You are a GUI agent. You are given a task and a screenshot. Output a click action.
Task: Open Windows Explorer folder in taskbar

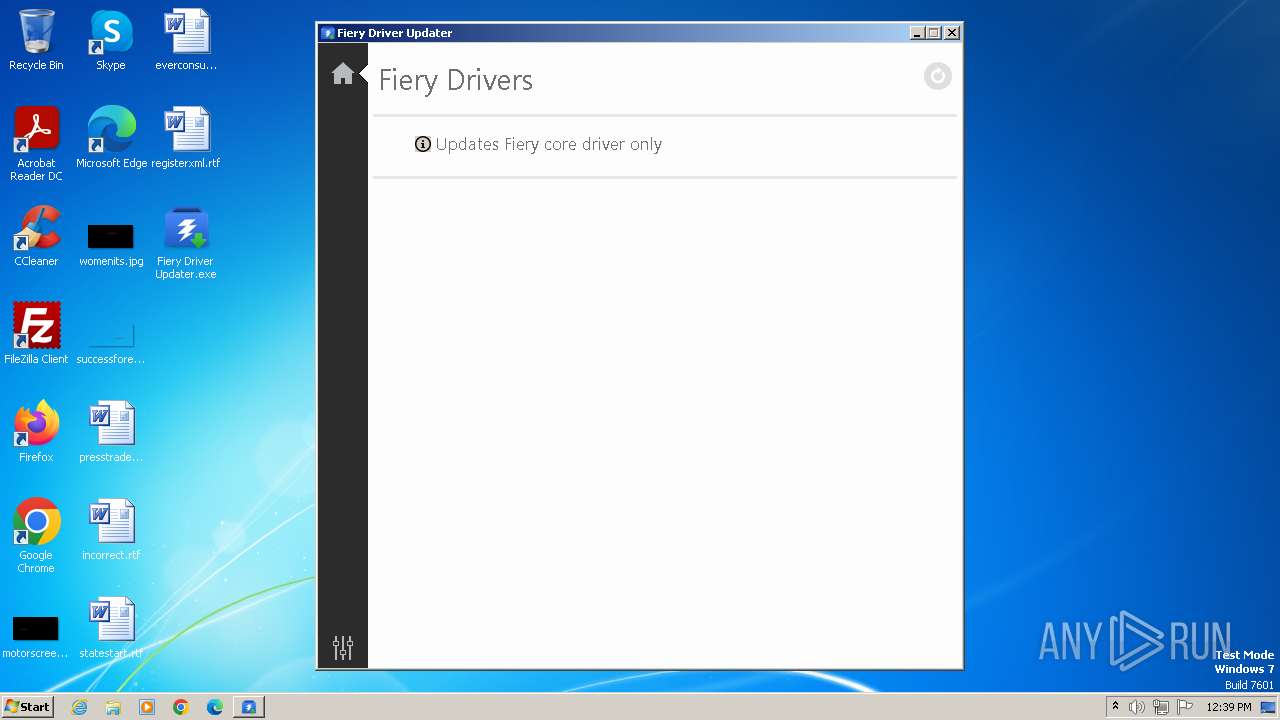pos(113,707)
